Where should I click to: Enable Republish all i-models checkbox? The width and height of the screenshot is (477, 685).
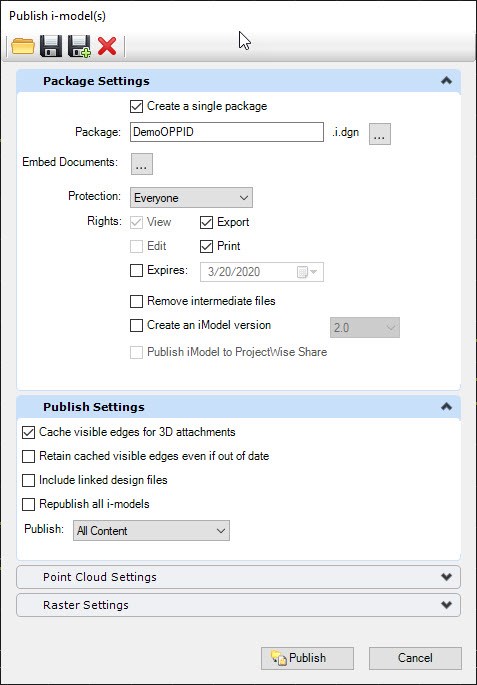[28, 505]
